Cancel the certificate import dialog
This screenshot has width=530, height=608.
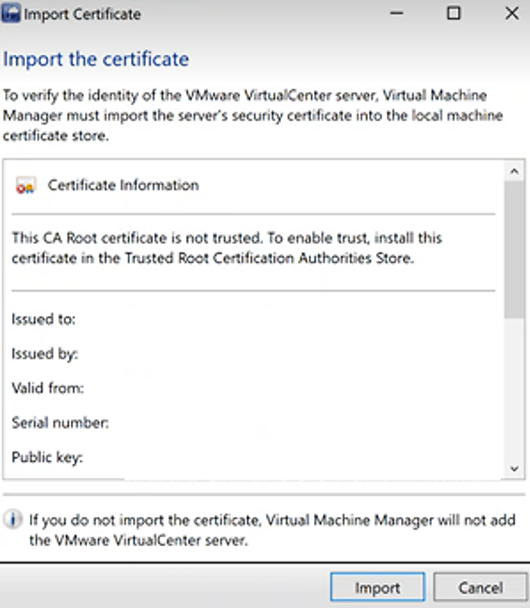pyautogui.click(x=480, y=587)
